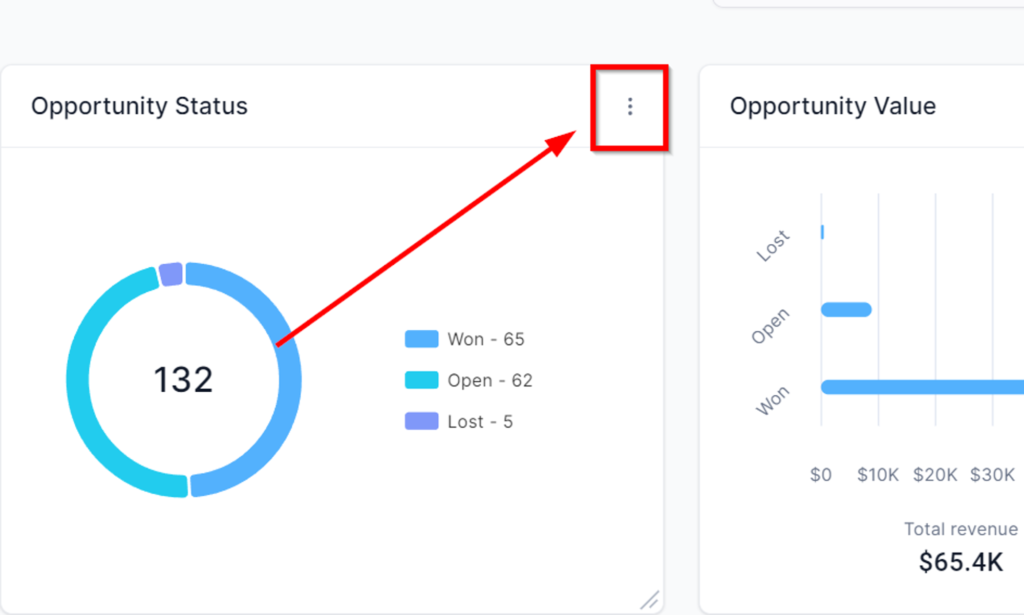Toggle the 'Won - 65' legend label
The image size is (1024, 615).
click(x=486, y=339)
